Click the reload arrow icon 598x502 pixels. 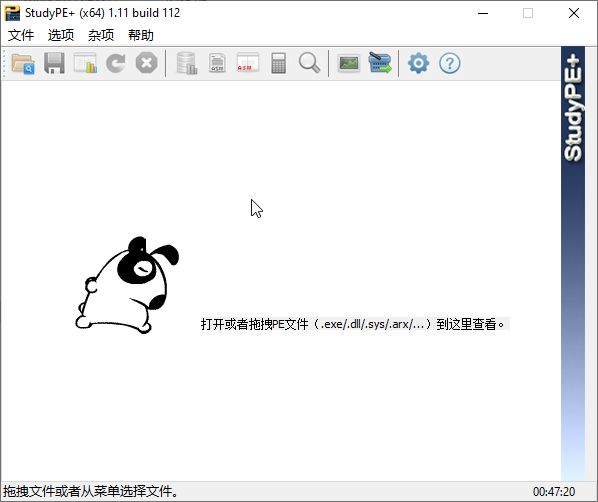click(x=116, y=63)
